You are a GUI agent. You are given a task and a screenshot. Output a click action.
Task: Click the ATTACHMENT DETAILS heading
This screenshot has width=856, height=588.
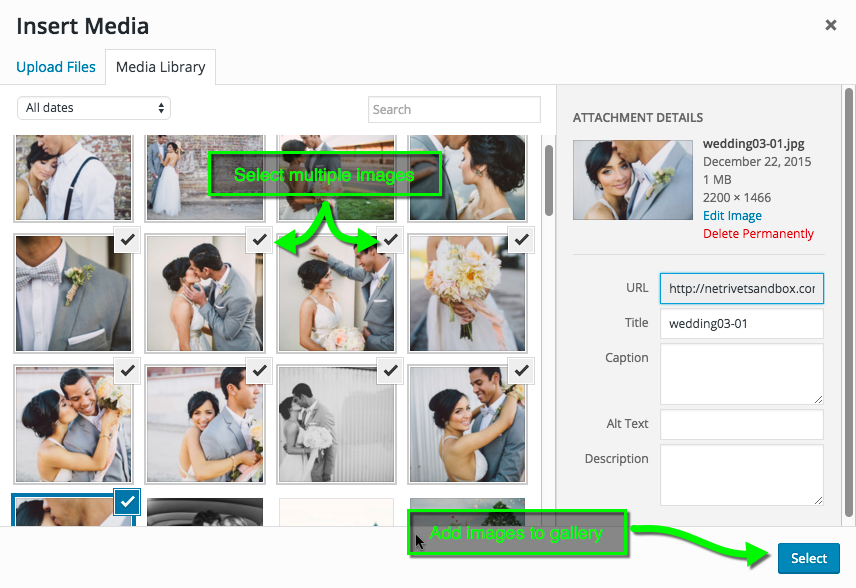[638, 118]
